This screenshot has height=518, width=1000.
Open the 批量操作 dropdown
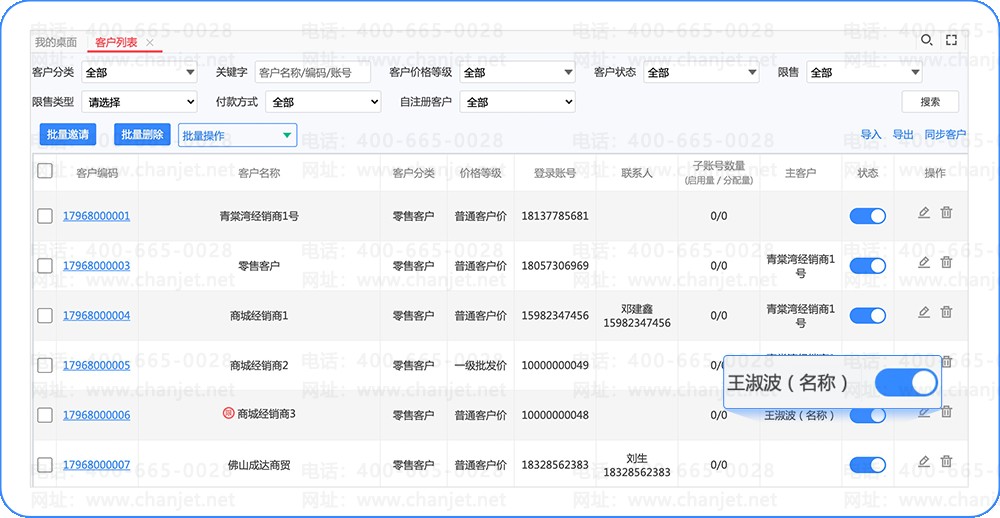coord(237,135)
